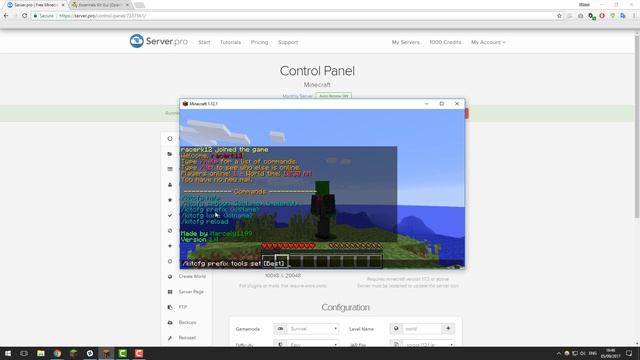
Task: Click the green shield extension icon
Action: [613, 16]
